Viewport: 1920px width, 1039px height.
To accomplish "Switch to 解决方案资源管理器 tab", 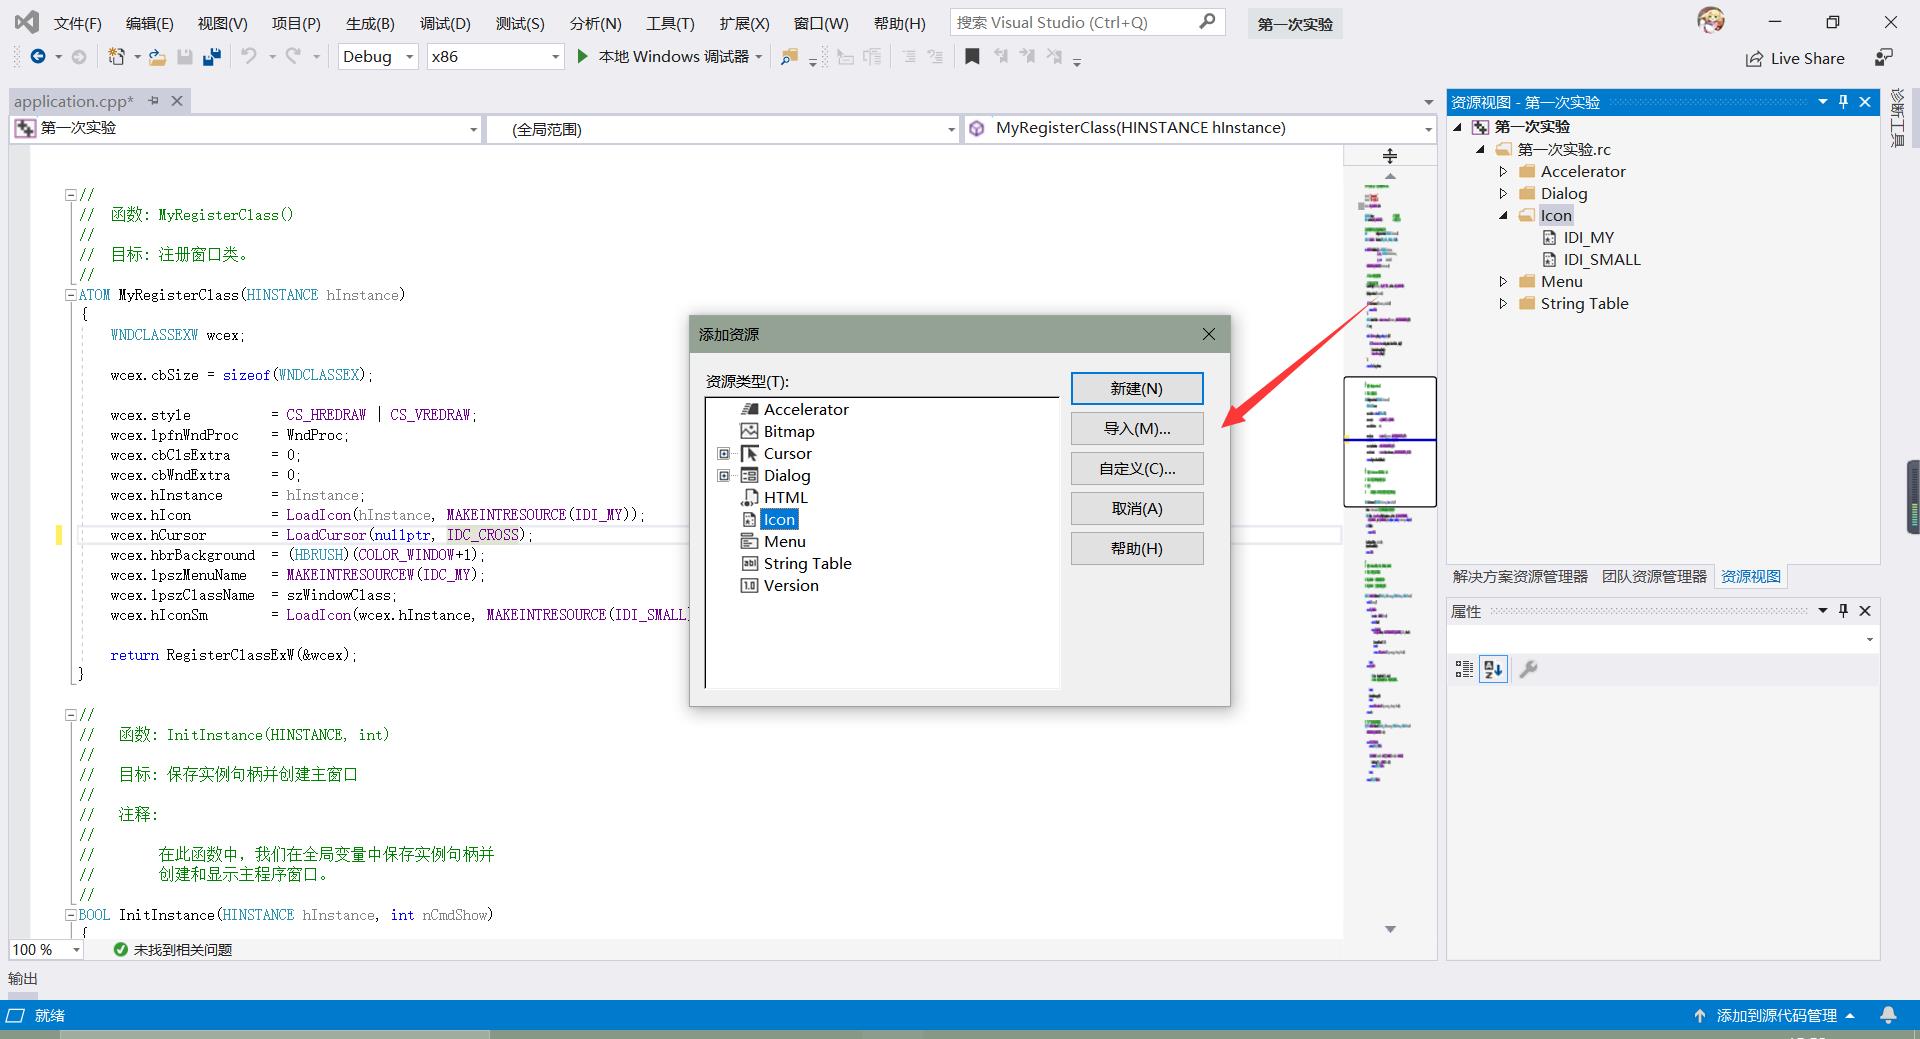I will click(x=1520, y=577).
